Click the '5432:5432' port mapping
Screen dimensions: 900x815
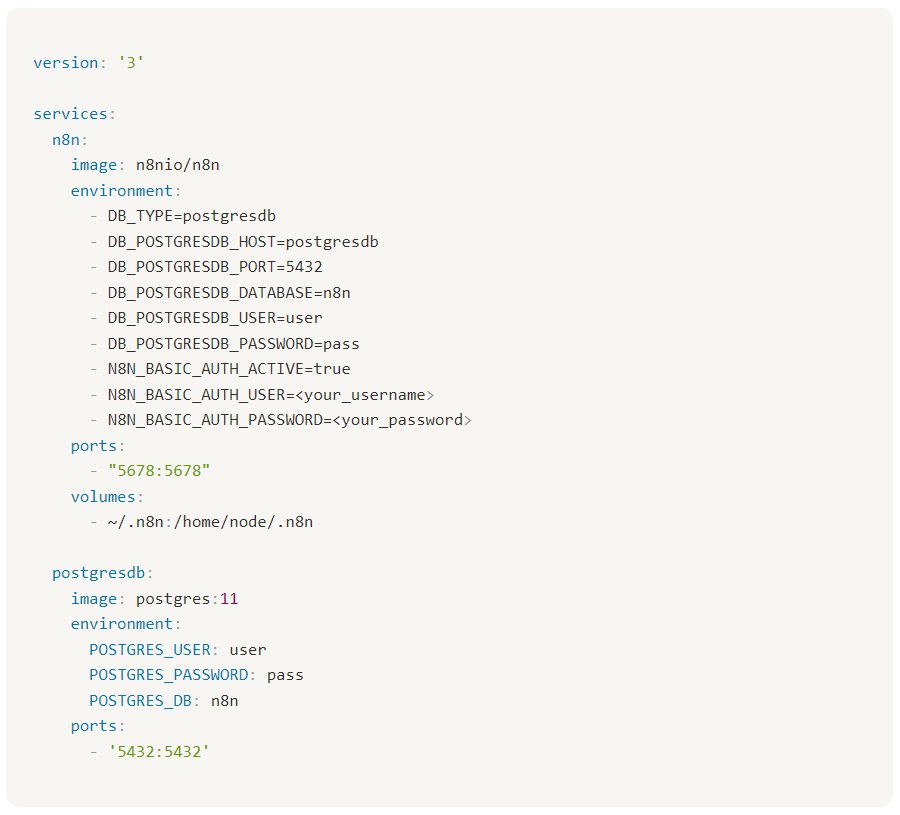pyautogui.click(x=159, y=752)
